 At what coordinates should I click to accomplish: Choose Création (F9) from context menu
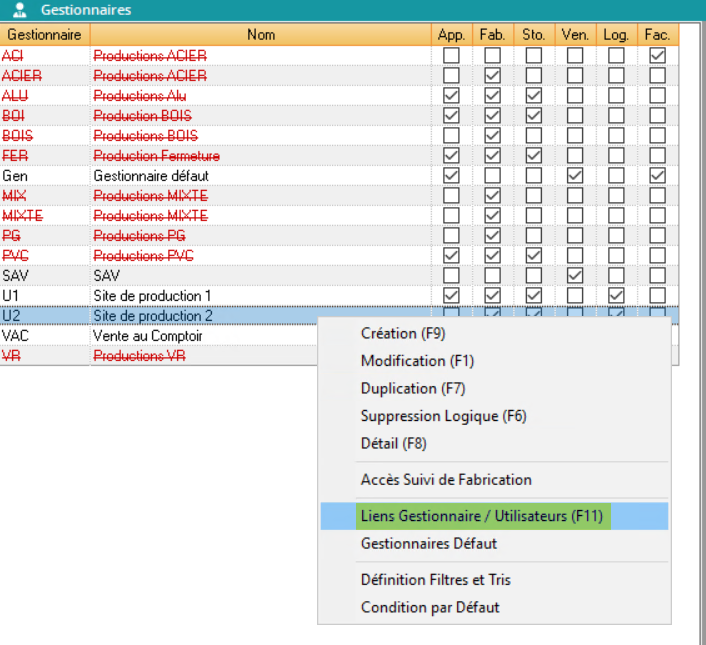click(403, 333)
